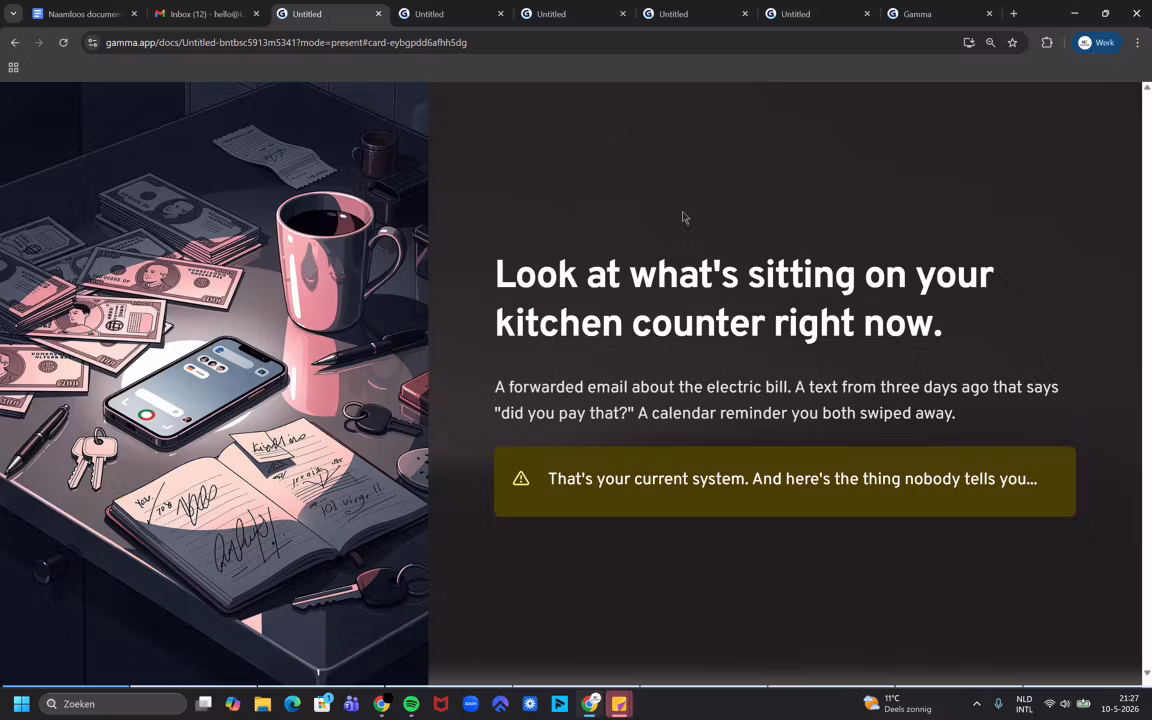Close the Naamloos document tab
The width and height of the screenshot is (1152, 720).
point(134,14)
